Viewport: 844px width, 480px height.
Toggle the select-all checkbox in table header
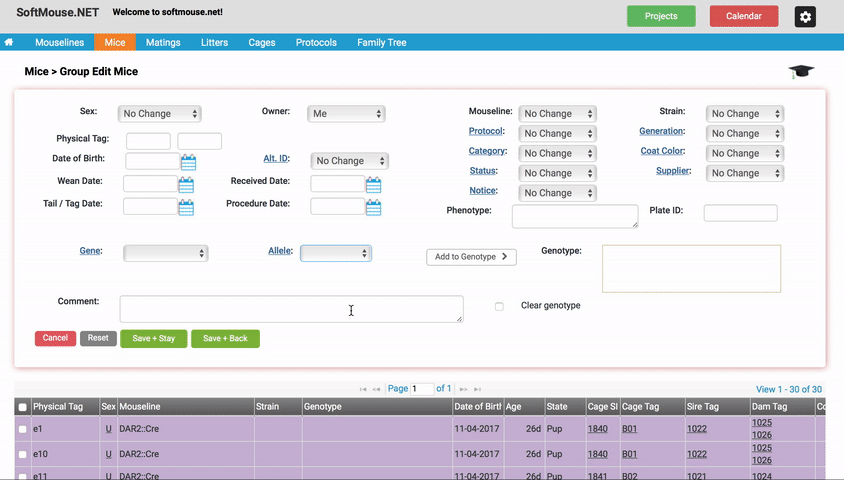(x=23, y=407)
